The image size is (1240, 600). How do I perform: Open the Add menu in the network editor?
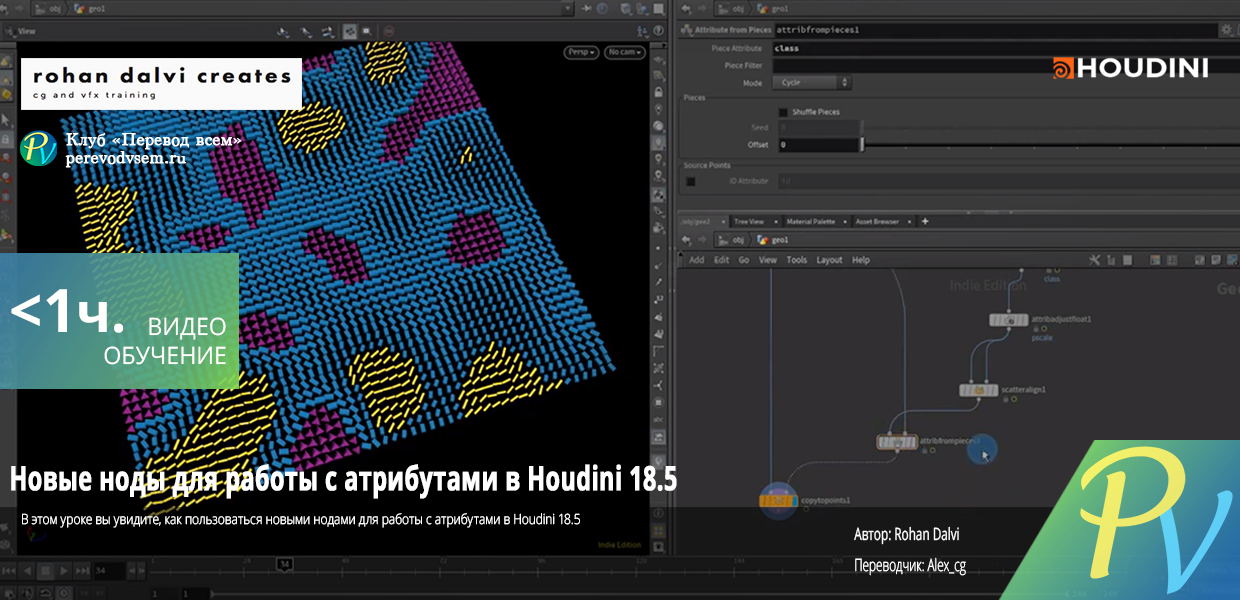point(697,260)
